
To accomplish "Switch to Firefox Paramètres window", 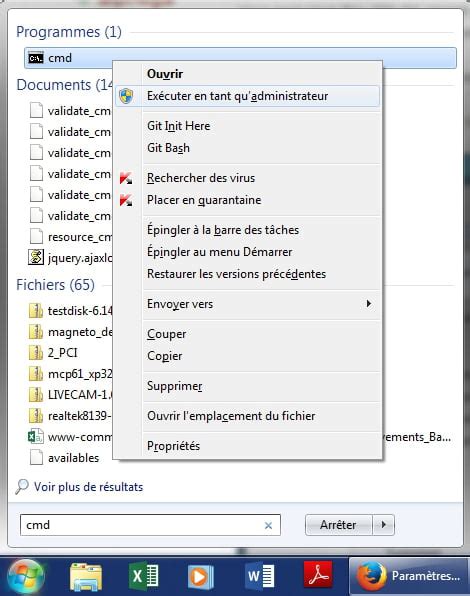I will coord(409,576).
